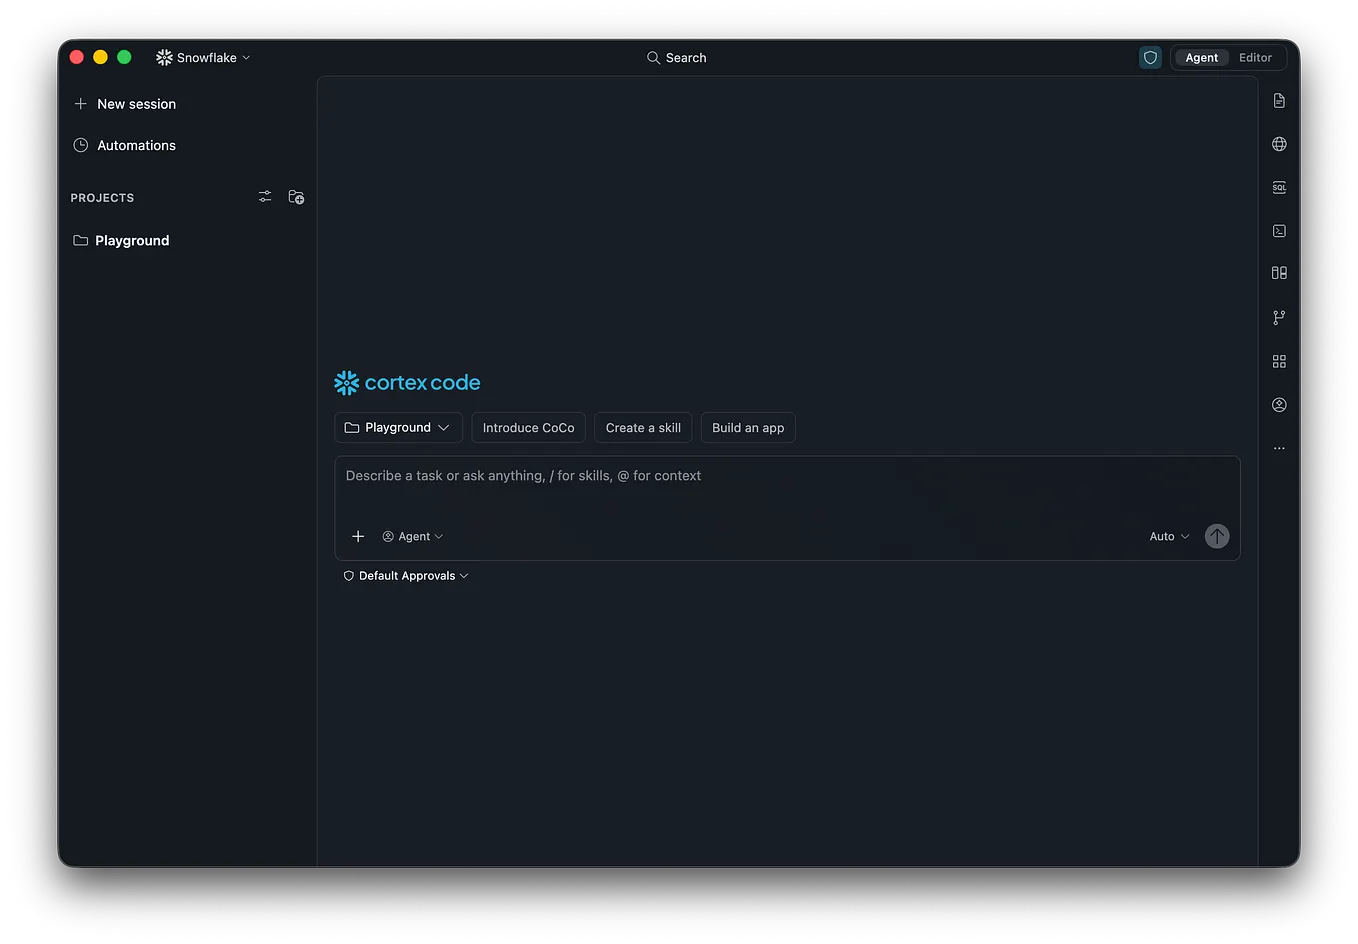
Task: Minimize the window with the yellow button
Action: [100, 57]
